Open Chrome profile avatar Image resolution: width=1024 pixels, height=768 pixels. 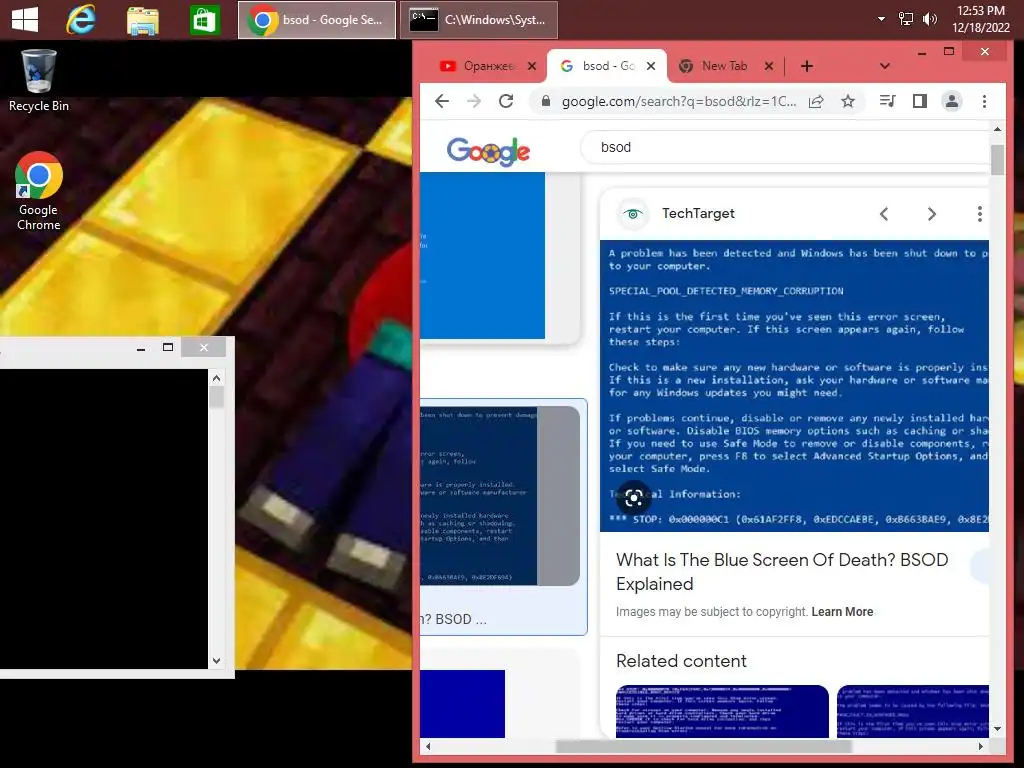(x=952, y=101)
